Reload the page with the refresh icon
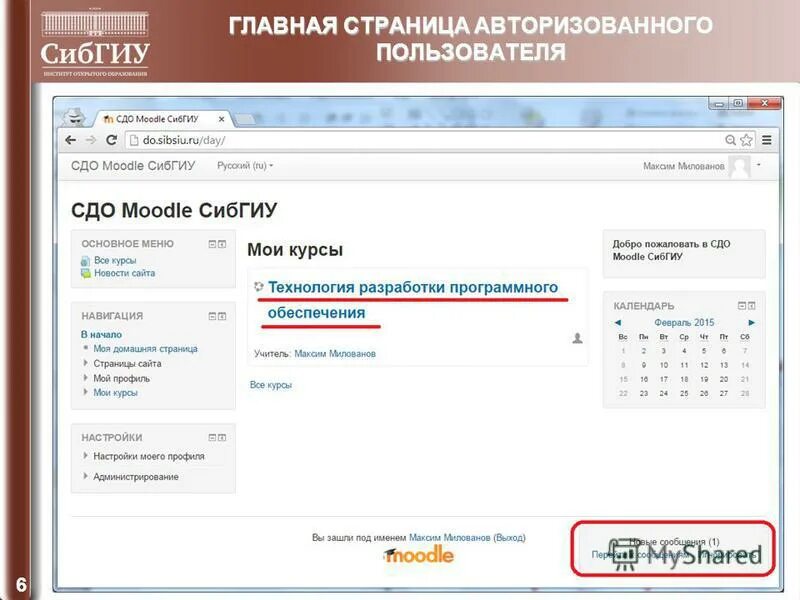800x600 pixels. pos(111,139)
